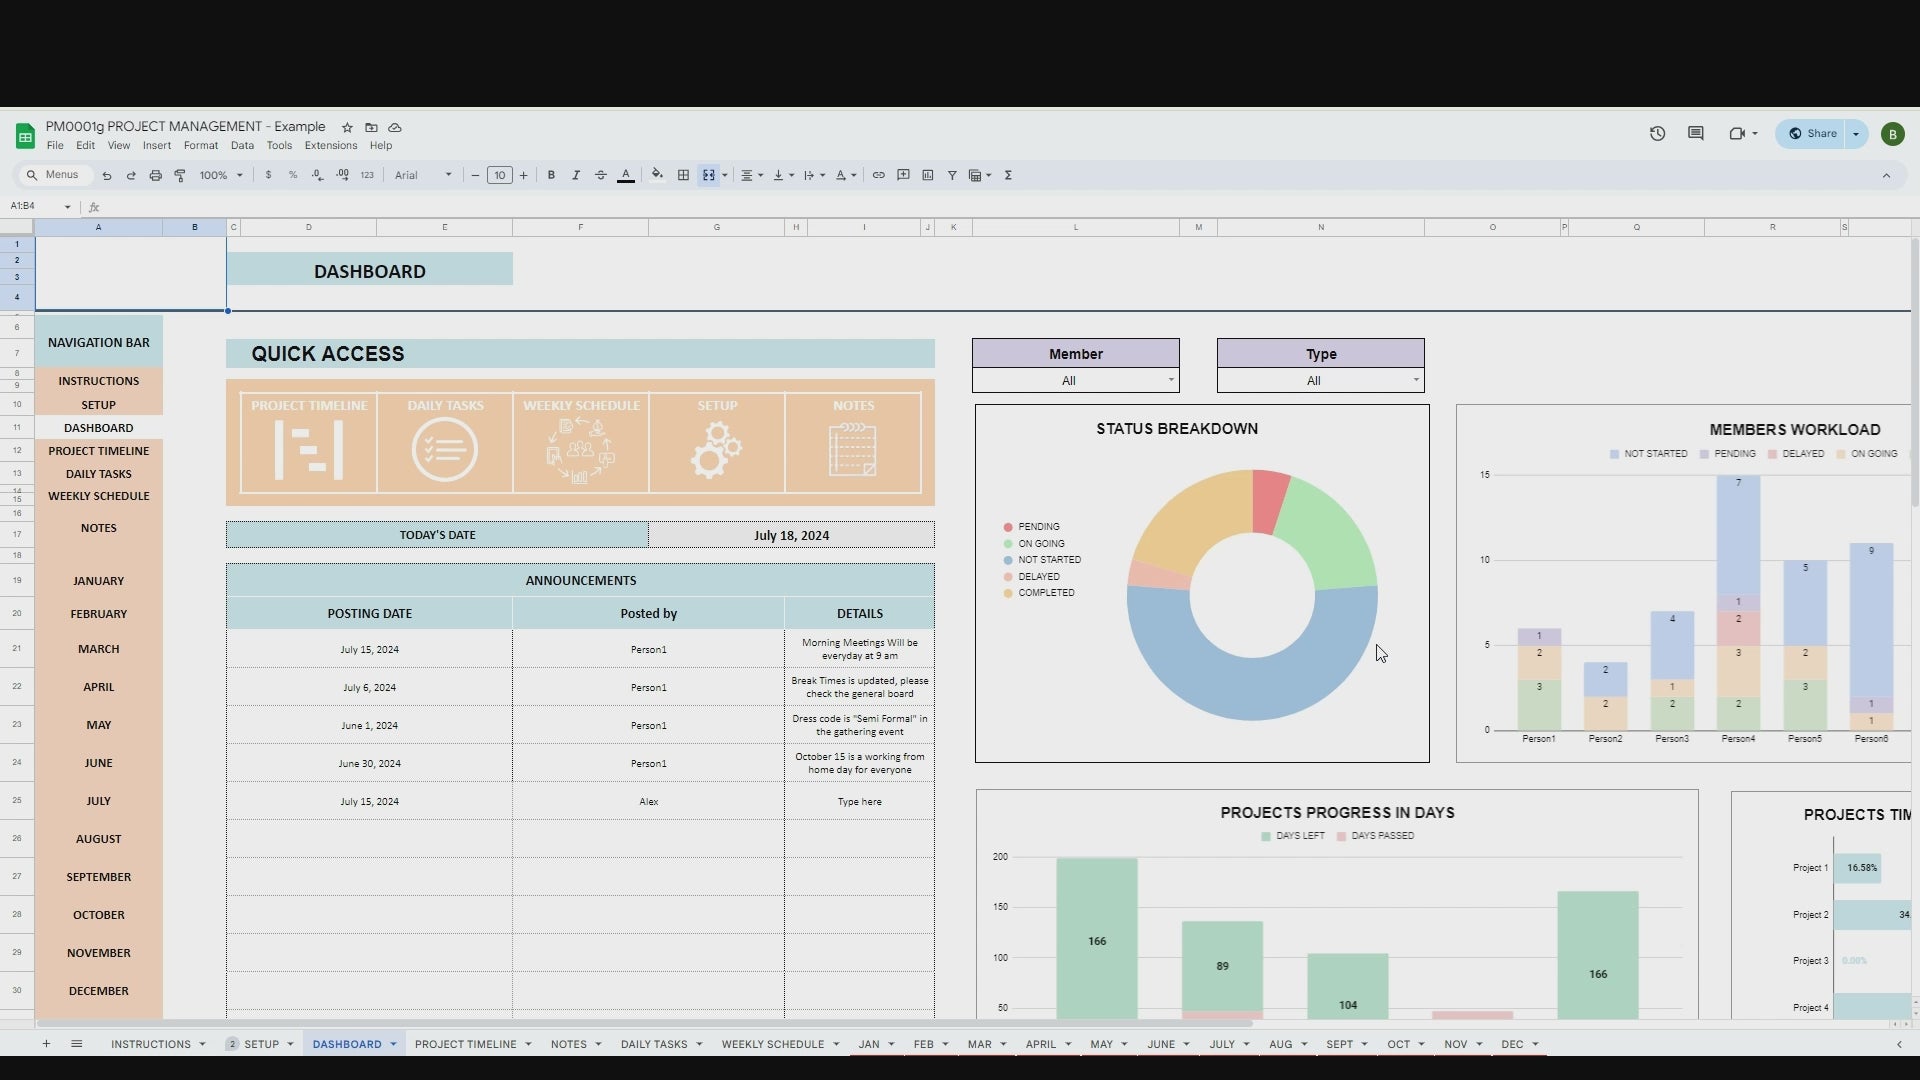Open the functions sigma menu
The width and height of the screenshot is (1920, 1080).
point(1008,175)
